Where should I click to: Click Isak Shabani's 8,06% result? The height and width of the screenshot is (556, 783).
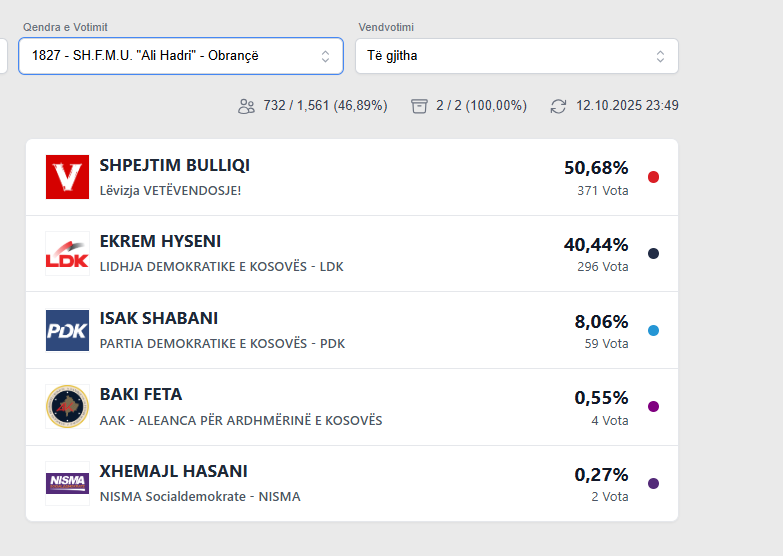601,322
